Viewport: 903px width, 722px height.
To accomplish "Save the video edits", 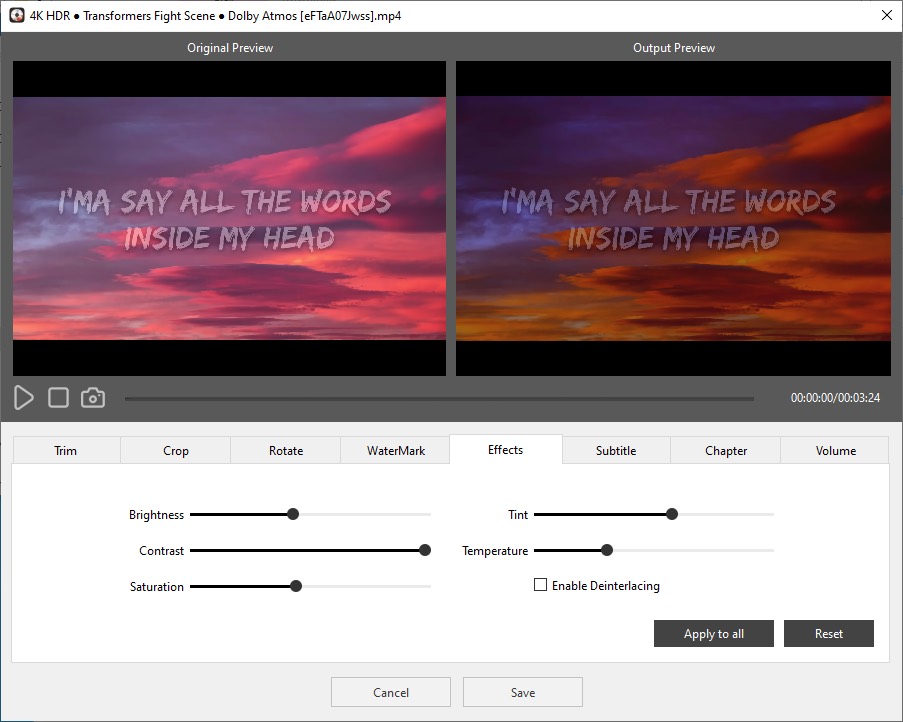I will tap(523, 692).
